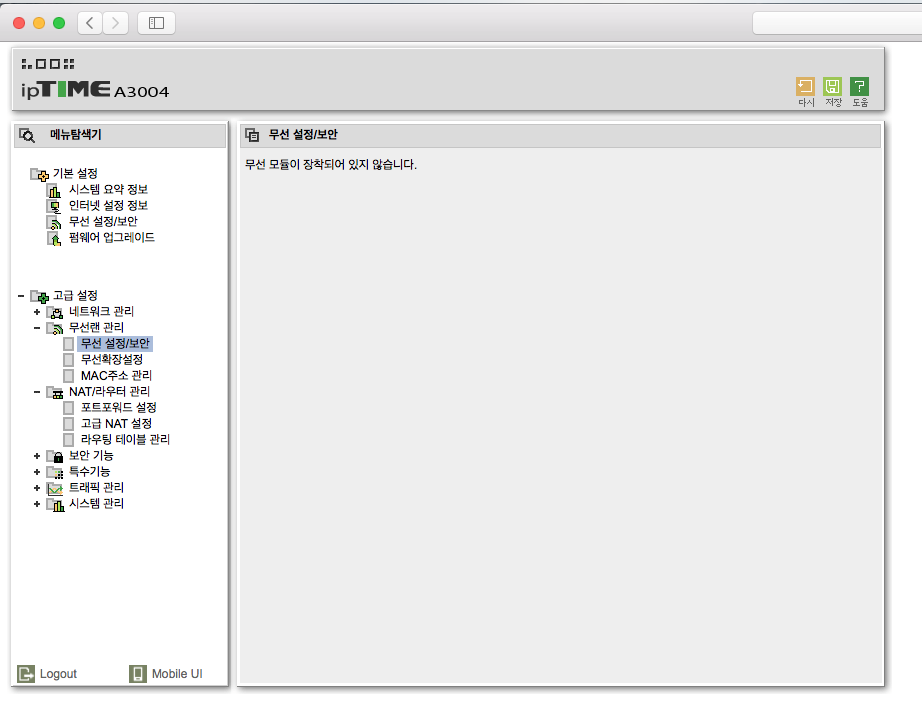Click the browser address bar
Screen dimensions: 922x725
(837, 23)
